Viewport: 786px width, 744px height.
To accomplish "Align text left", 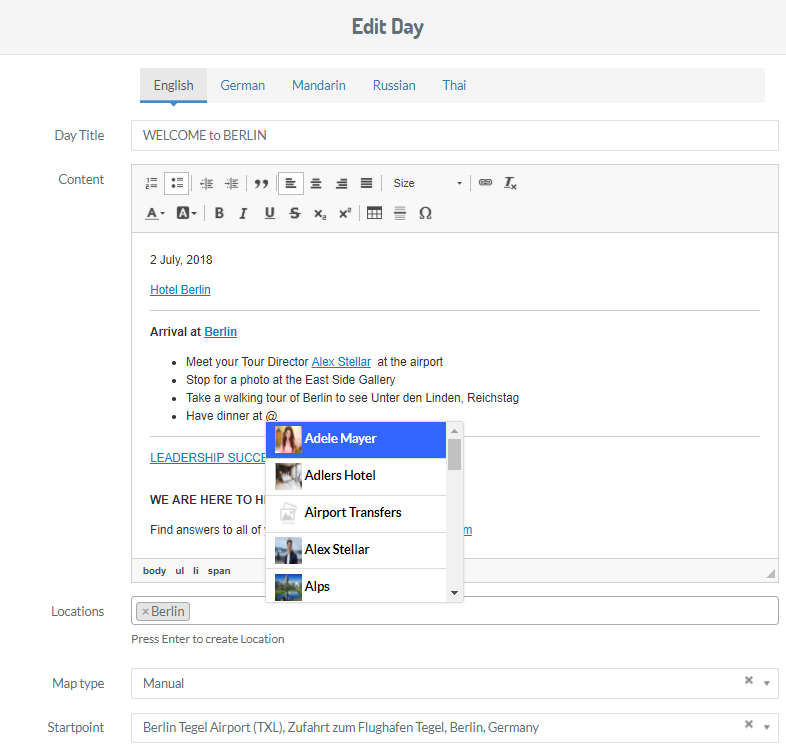I will point(291,183).
